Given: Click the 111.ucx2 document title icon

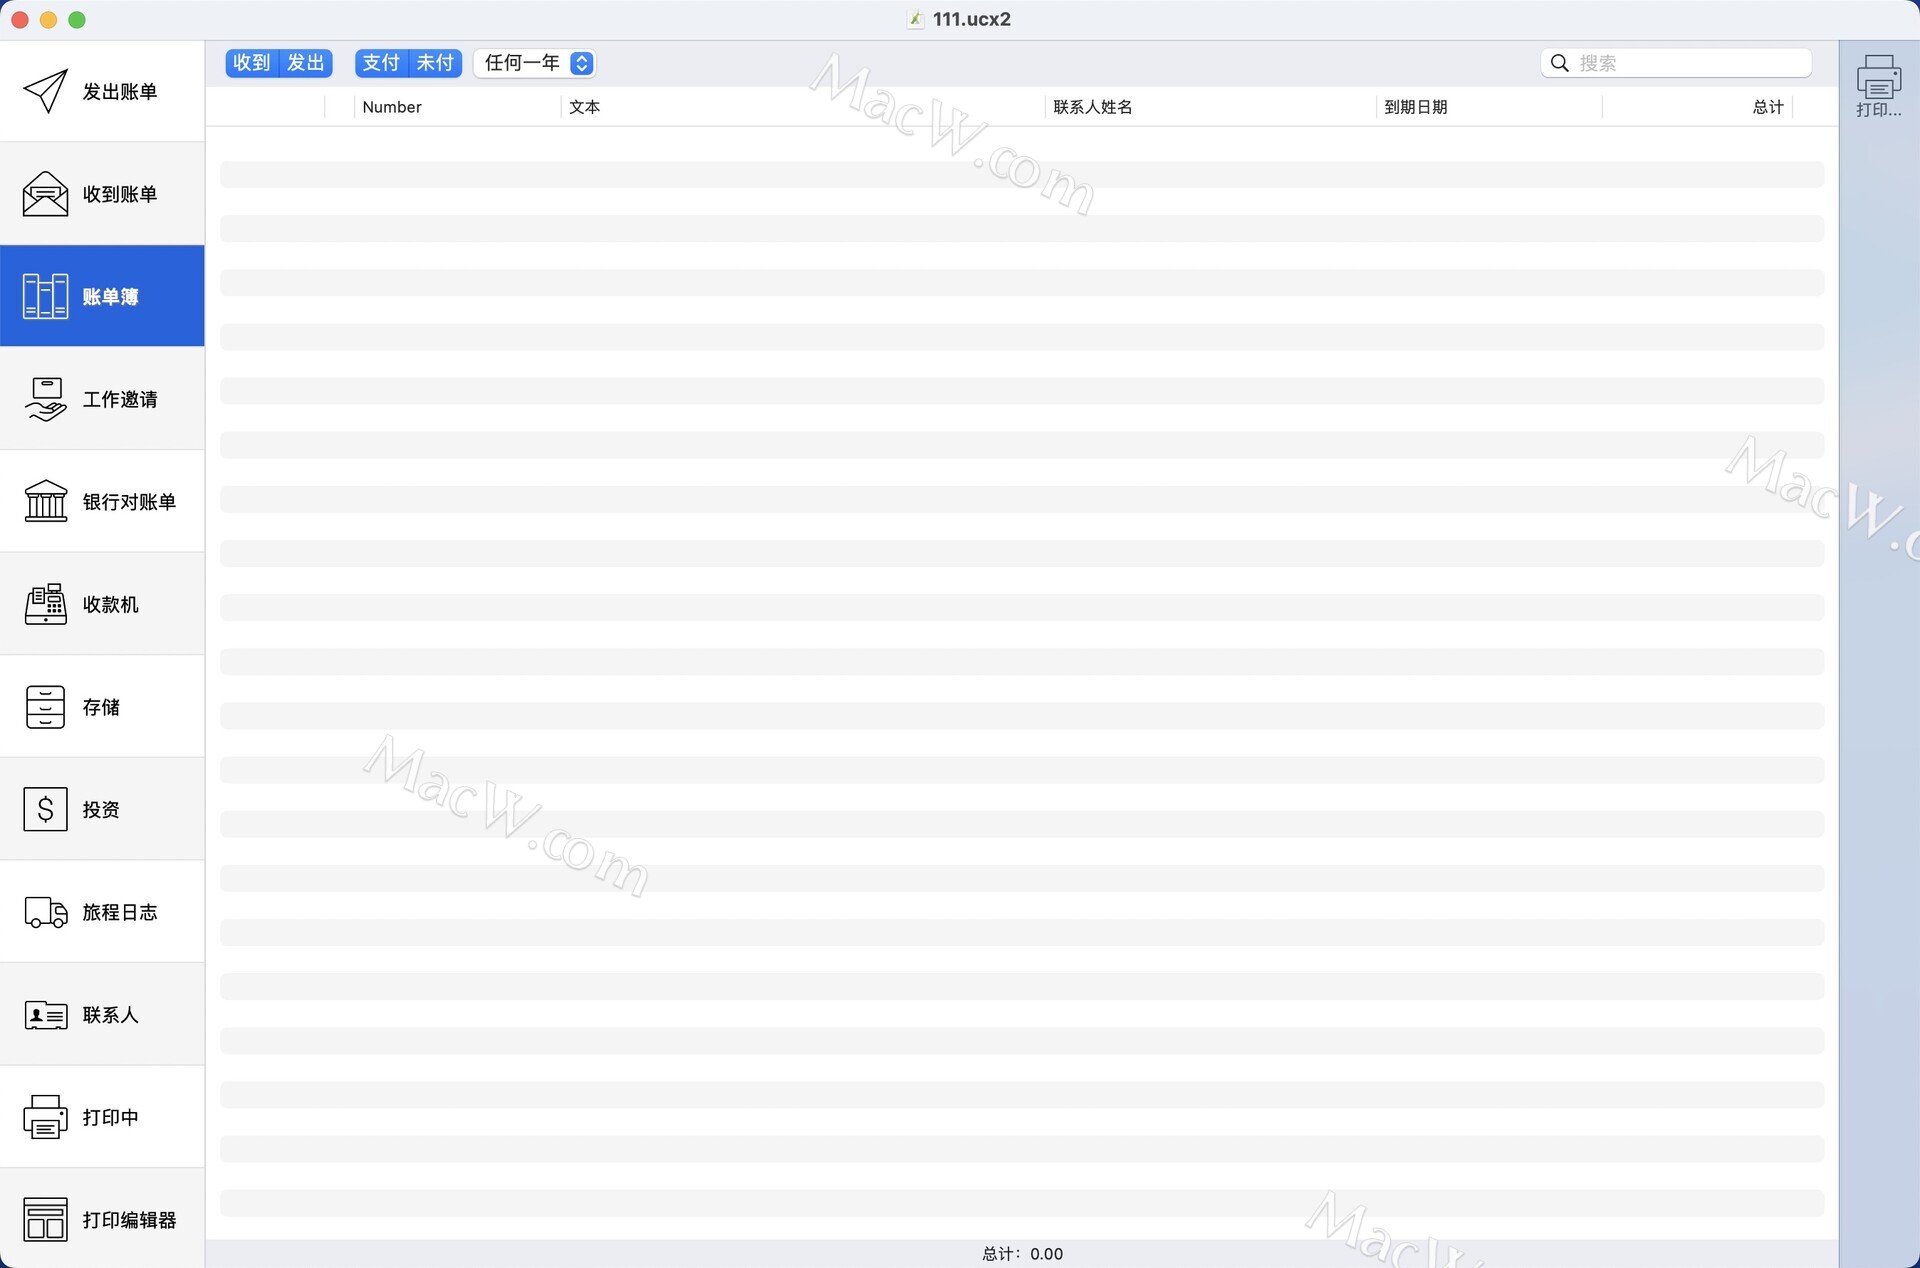Looking at the screenshot, I should [915, 19].
